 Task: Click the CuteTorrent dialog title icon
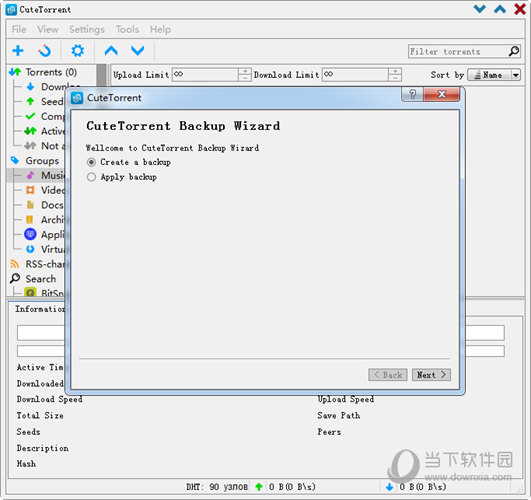[77, 98]
